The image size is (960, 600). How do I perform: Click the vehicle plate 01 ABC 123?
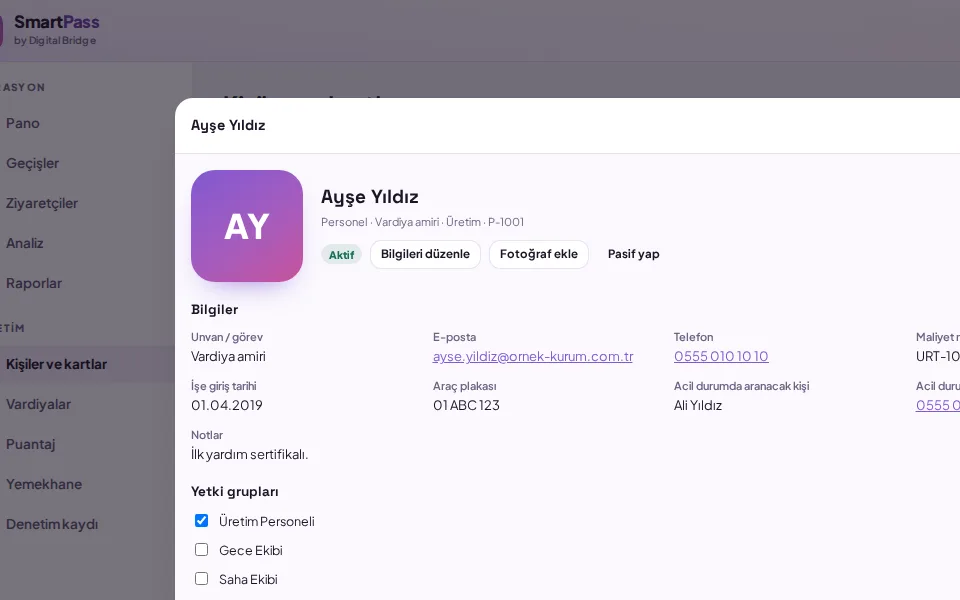466,405
